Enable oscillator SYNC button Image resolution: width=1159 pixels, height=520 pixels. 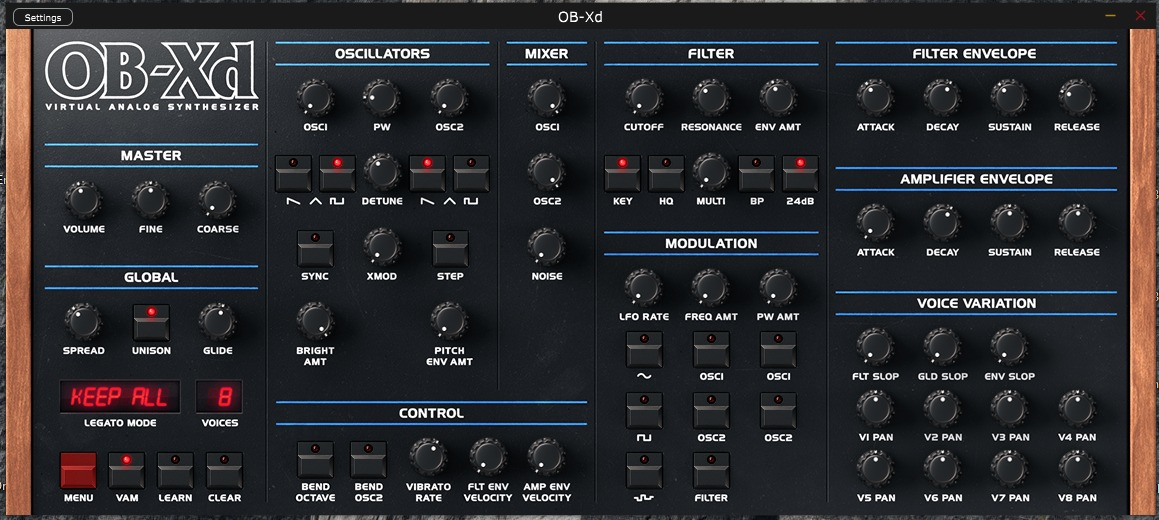pos(314,248)
